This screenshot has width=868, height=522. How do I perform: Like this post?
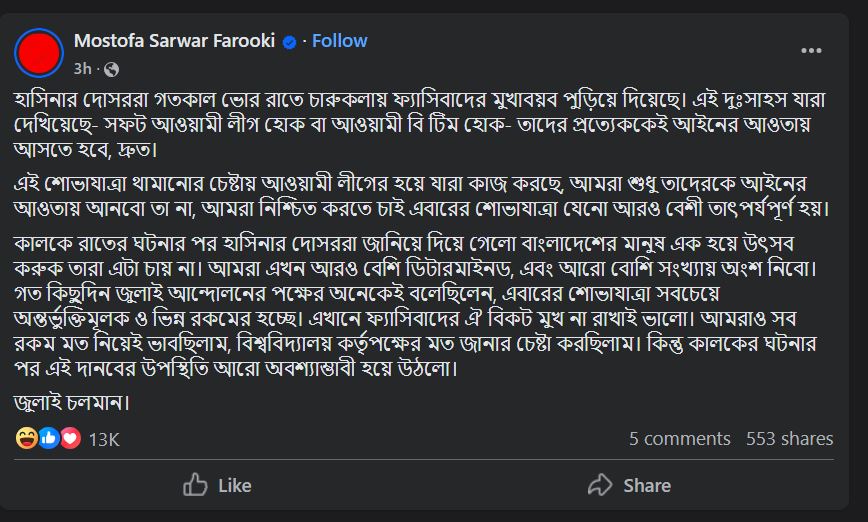217,485
